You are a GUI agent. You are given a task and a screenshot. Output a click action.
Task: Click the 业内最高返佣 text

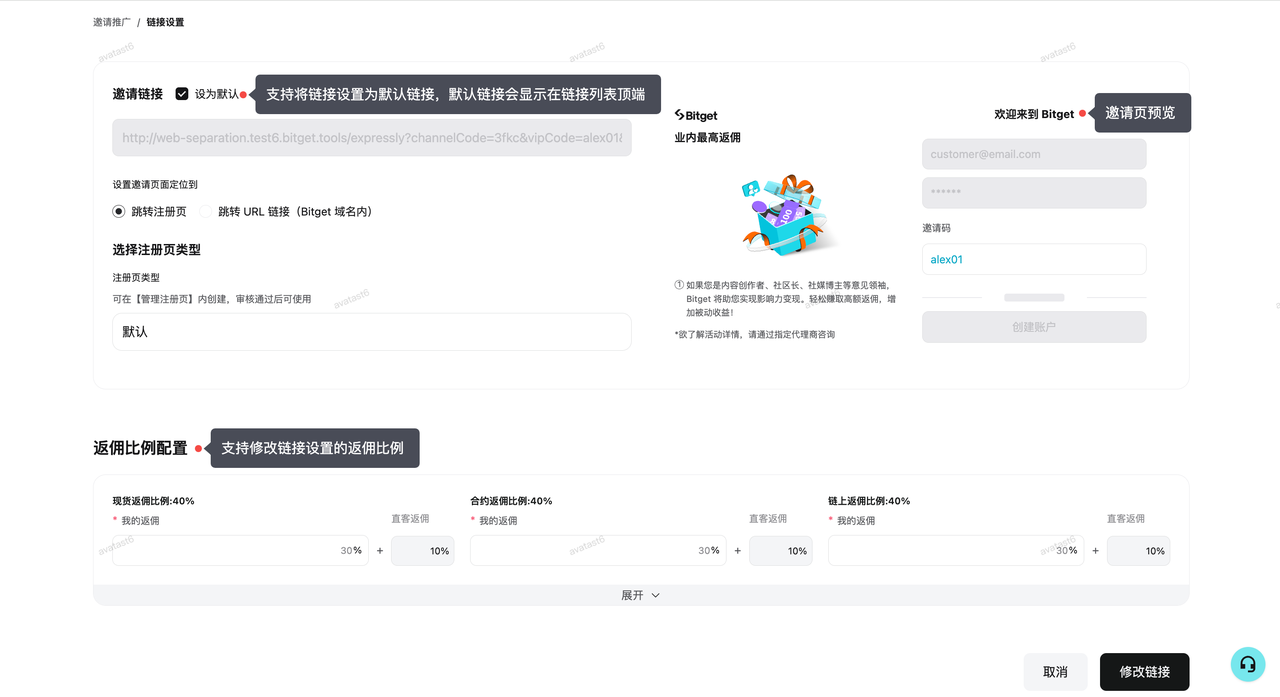click(707, 138)
